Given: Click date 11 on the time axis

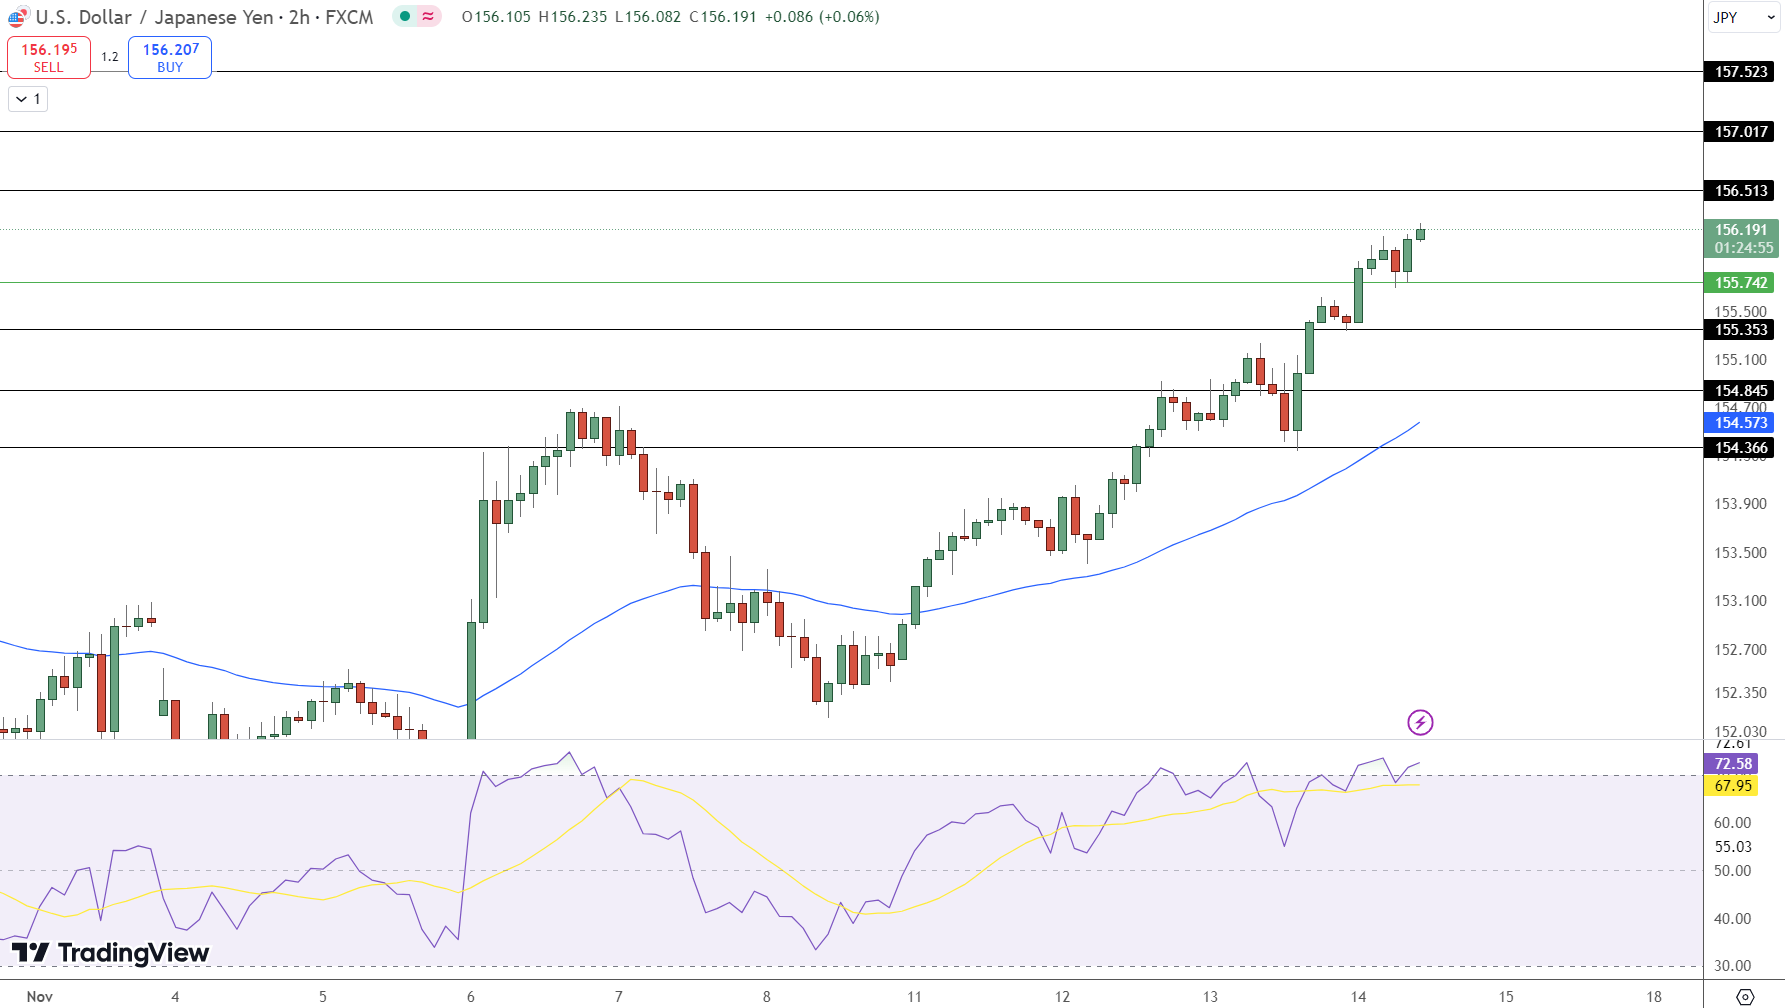Looking at the screenshot, I should click(x=914, y=997).
